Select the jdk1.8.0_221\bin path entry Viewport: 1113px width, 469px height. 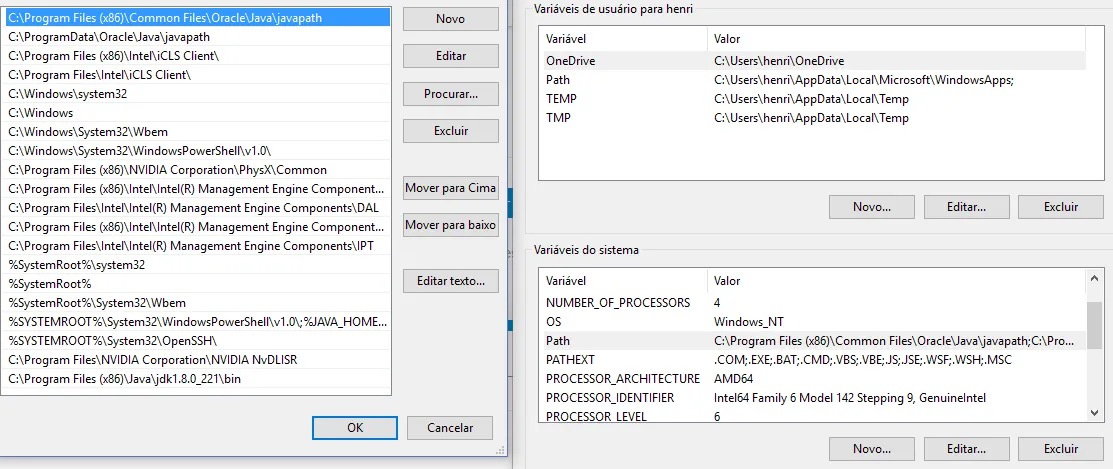pyautogui.click(x=125, y=379)
